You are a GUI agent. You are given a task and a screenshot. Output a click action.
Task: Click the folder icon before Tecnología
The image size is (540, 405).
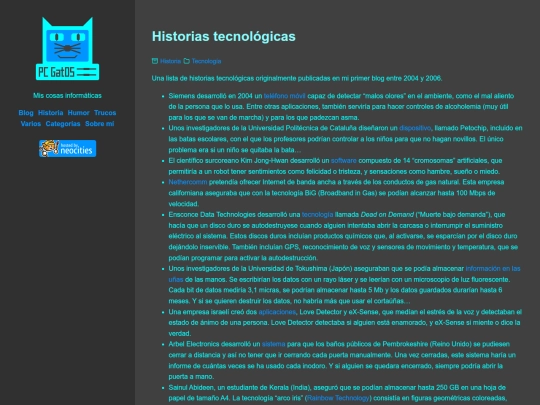coord(187,61)
